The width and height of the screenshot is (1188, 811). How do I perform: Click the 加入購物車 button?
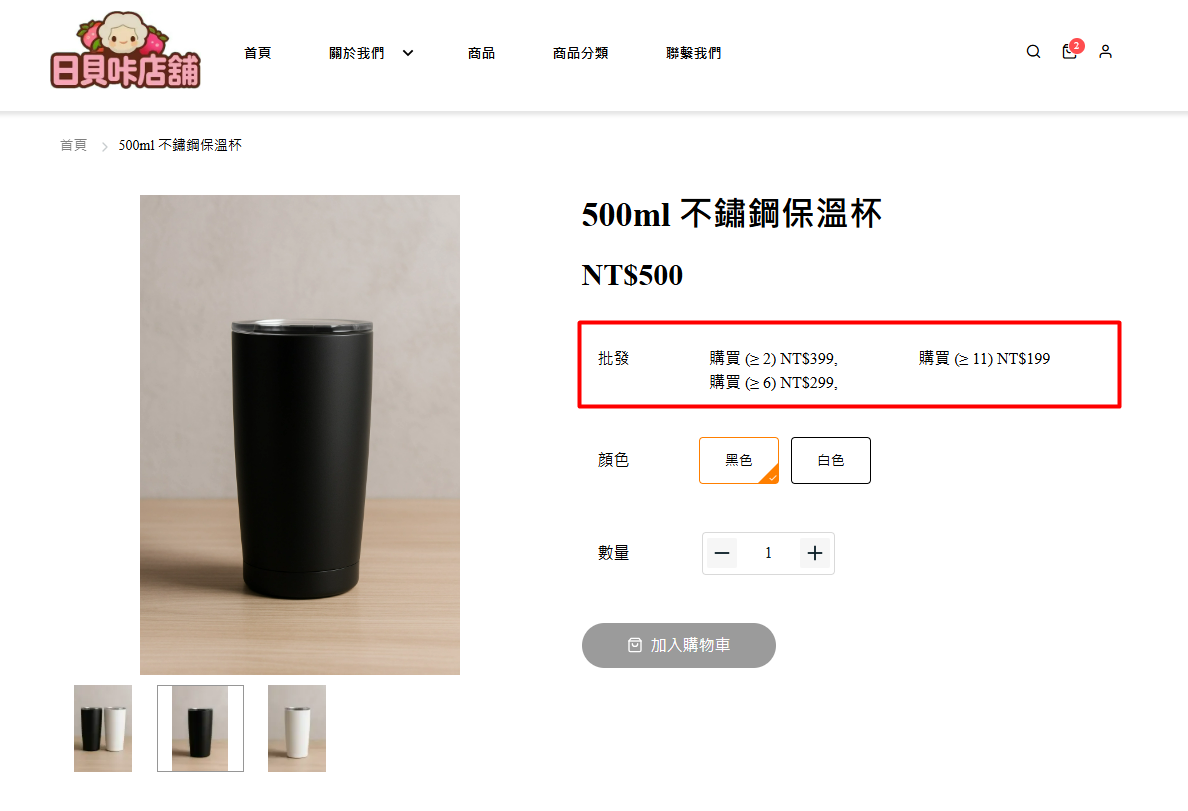[x=679, y=645]
